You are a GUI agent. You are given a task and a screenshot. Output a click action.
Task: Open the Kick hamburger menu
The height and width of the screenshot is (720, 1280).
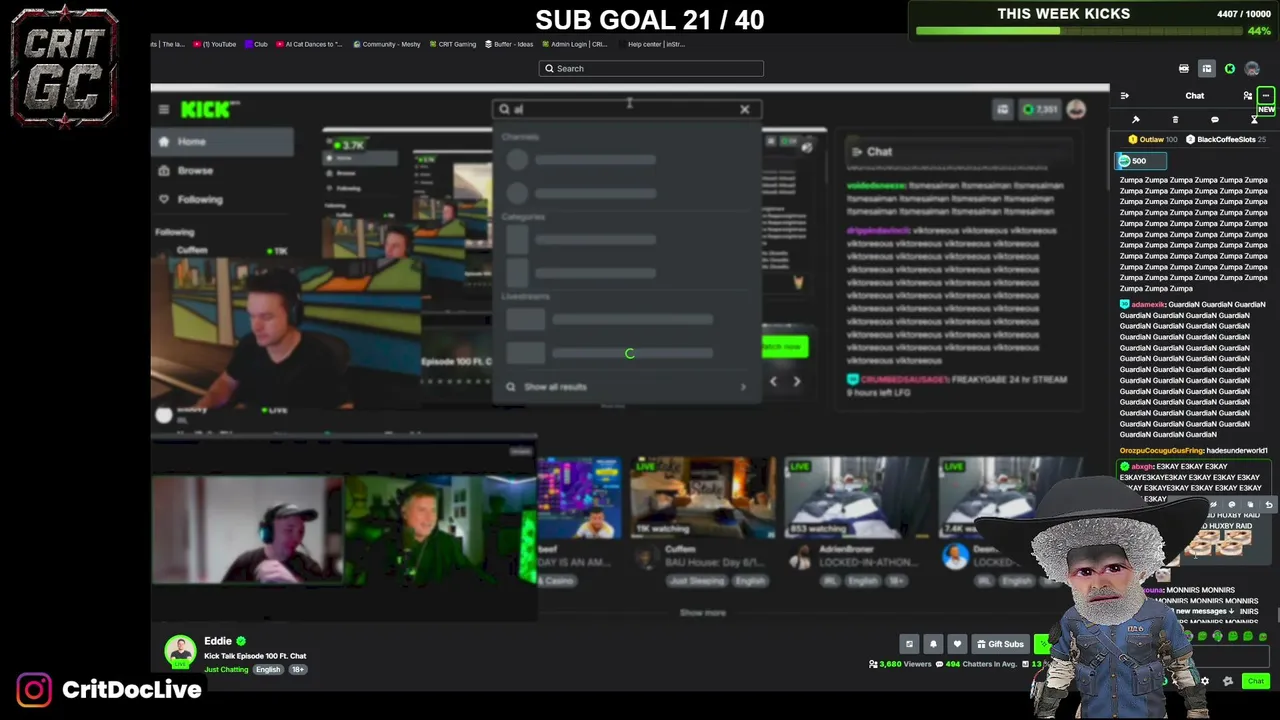point(164,110)
